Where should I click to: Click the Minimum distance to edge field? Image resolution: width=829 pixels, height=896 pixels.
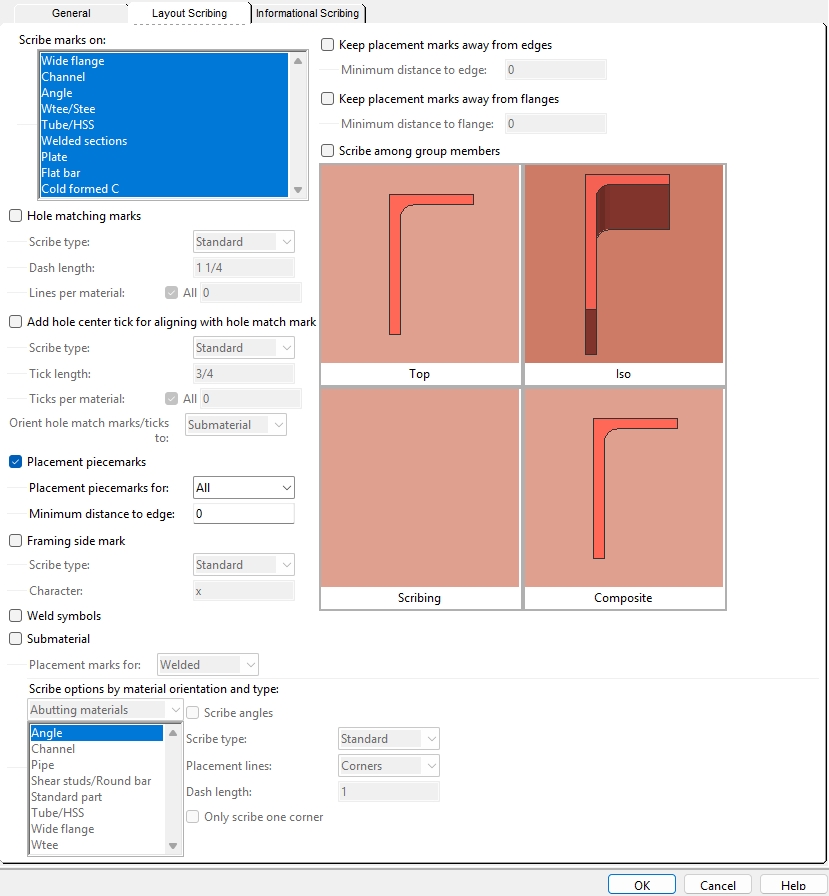pos(243,514)
